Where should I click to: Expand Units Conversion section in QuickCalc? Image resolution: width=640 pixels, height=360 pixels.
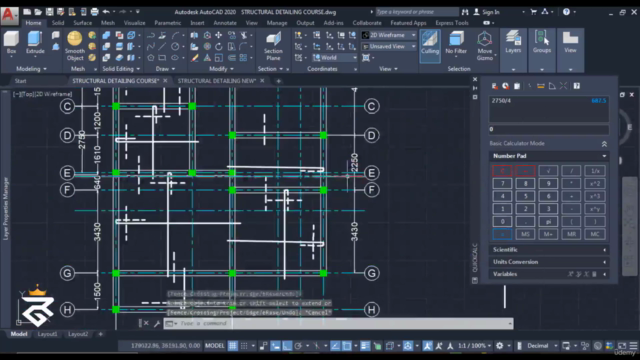click(x=549, y=262)
